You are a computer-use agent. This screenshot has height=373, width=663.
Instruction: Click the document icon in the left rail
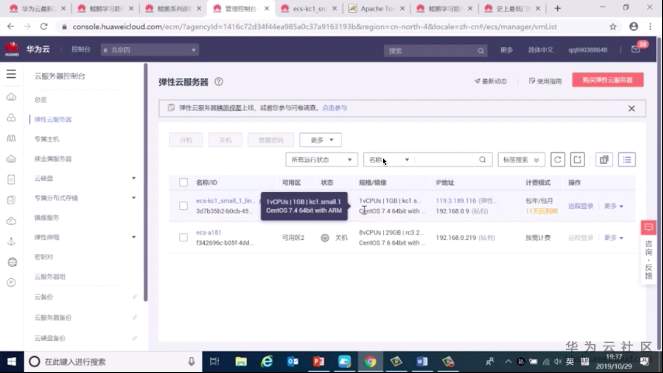click(x=11, y=179)
